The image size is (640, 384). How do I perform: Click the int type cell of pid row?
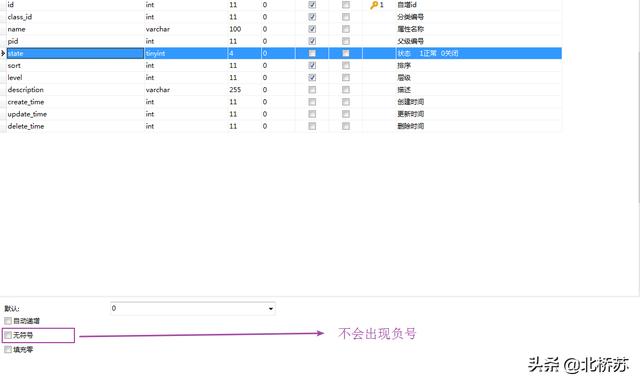(x=186, y=41)
